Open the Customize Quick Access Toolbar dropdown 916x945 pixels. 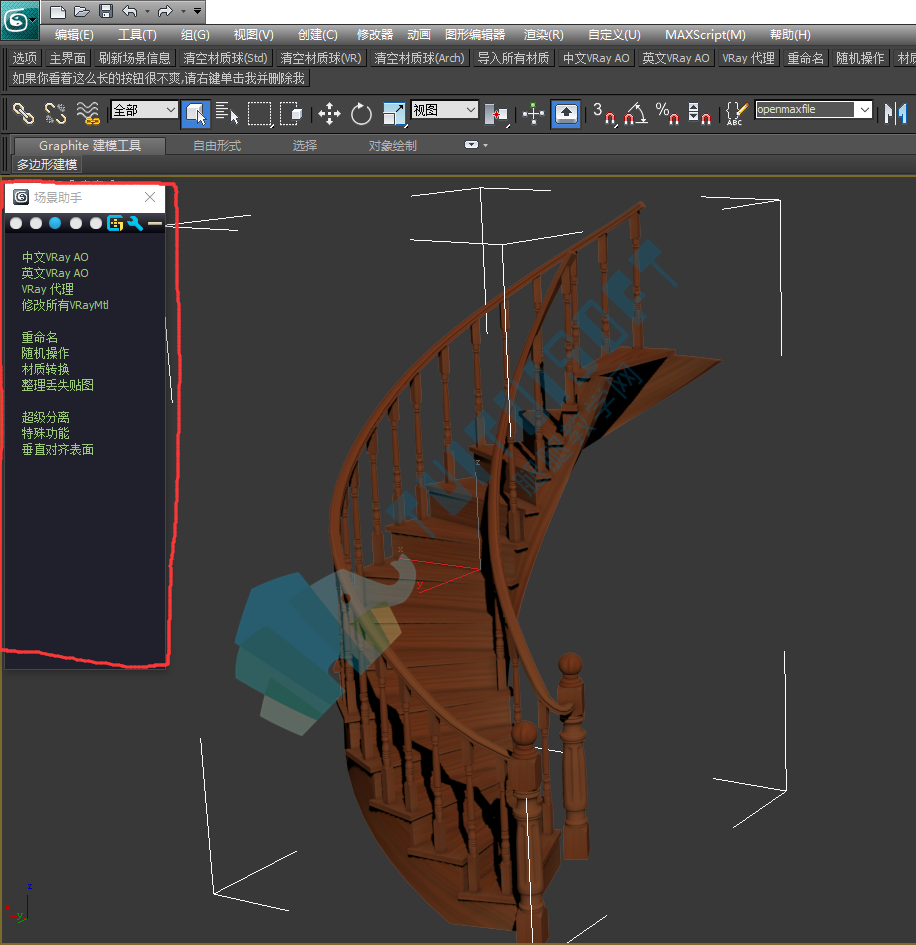pos(197,11)
